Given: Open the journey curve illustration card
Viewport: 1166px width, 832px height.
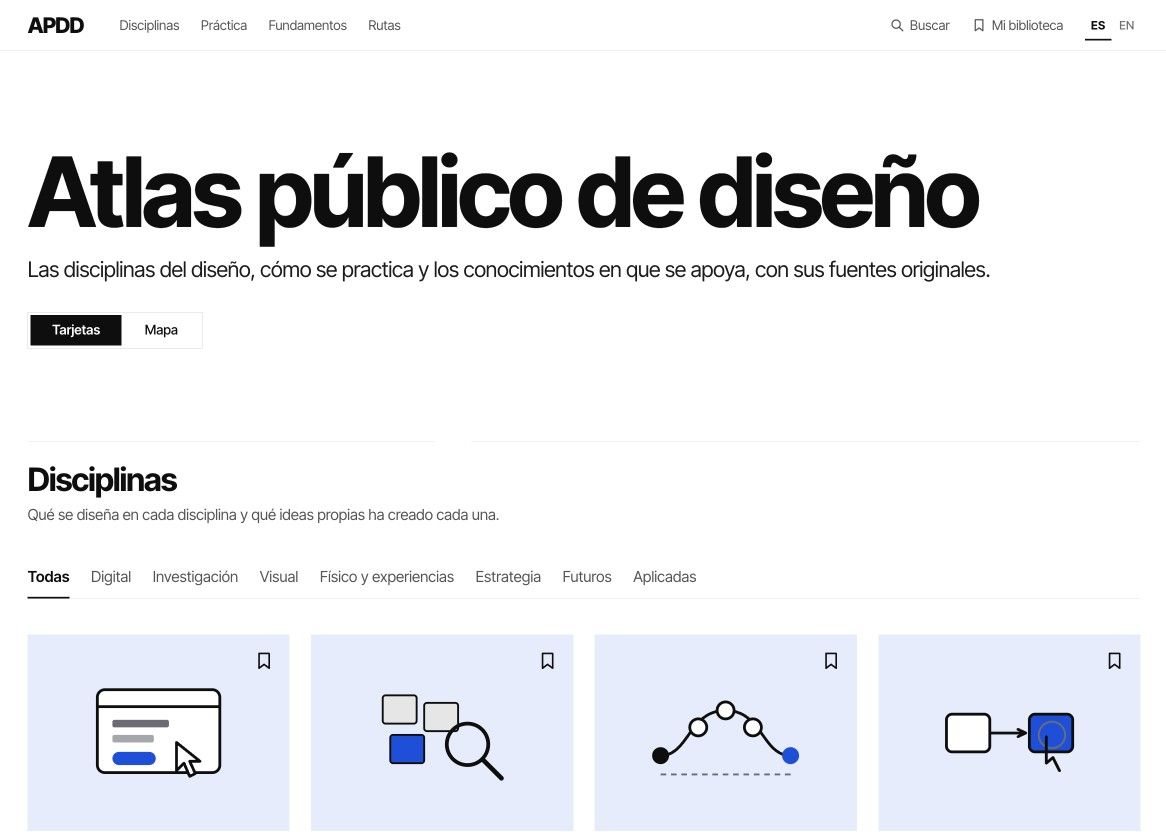Looking at the screenshot, I should tap(726, 738).
